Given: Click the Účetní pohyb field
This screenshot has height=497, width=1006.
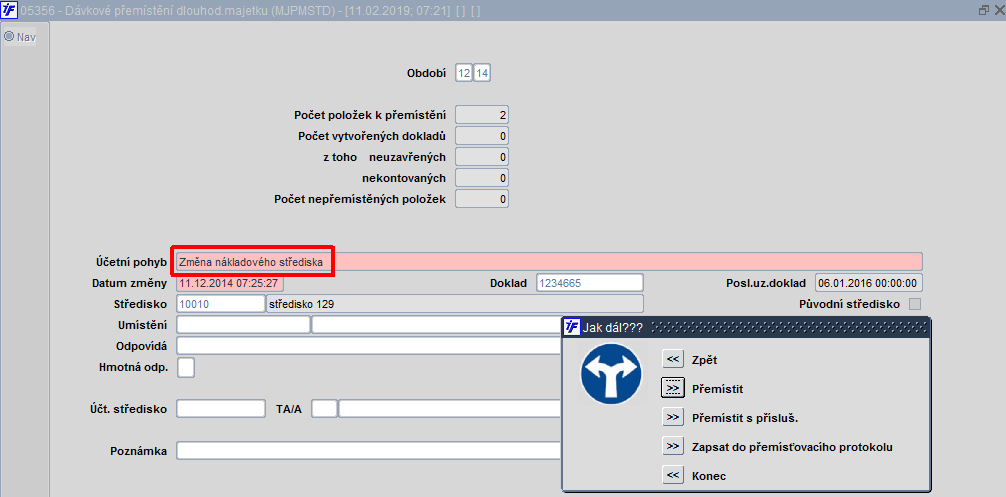Looking at the screenshot, I should pos(549,262).
